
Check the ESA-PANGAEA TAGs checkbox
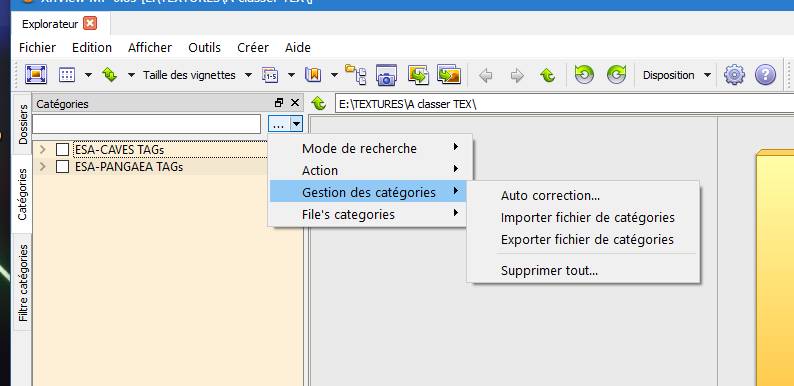(62, 167)
